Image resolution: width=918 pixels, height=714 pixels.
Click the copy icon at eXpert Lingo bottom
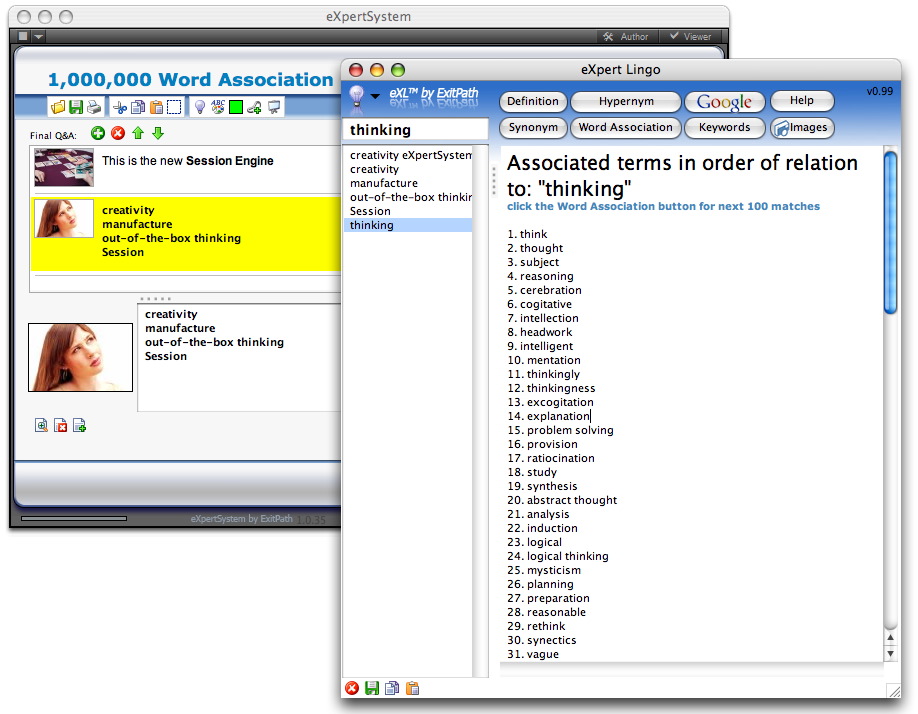tap(392, 688)
